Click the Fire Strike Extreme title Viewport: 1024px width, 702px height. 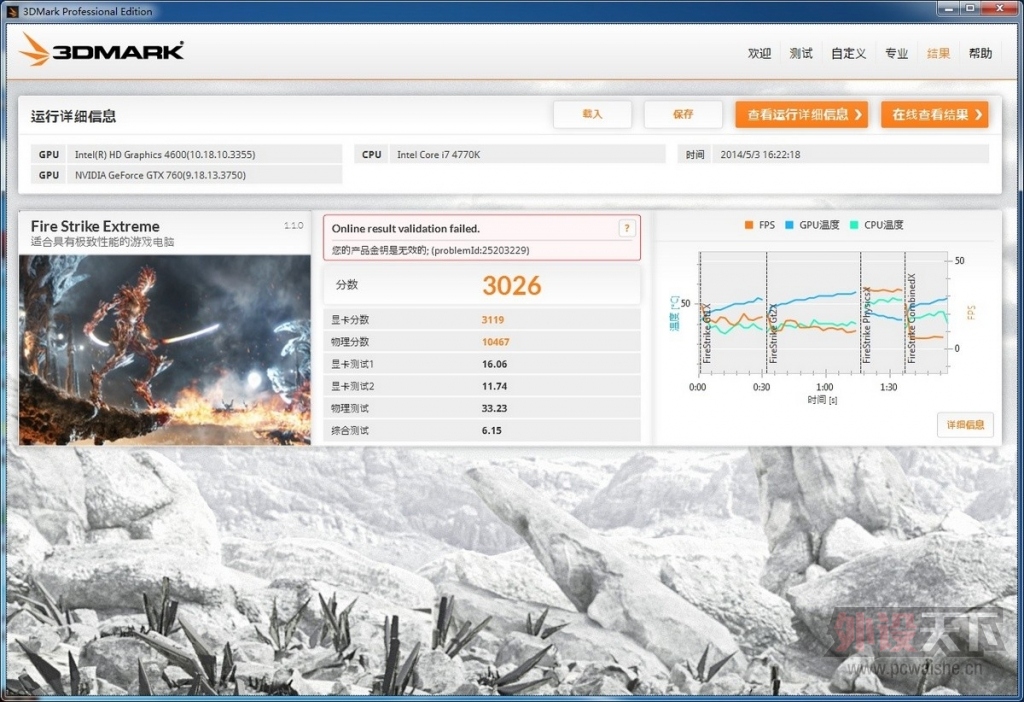[95, 226]
